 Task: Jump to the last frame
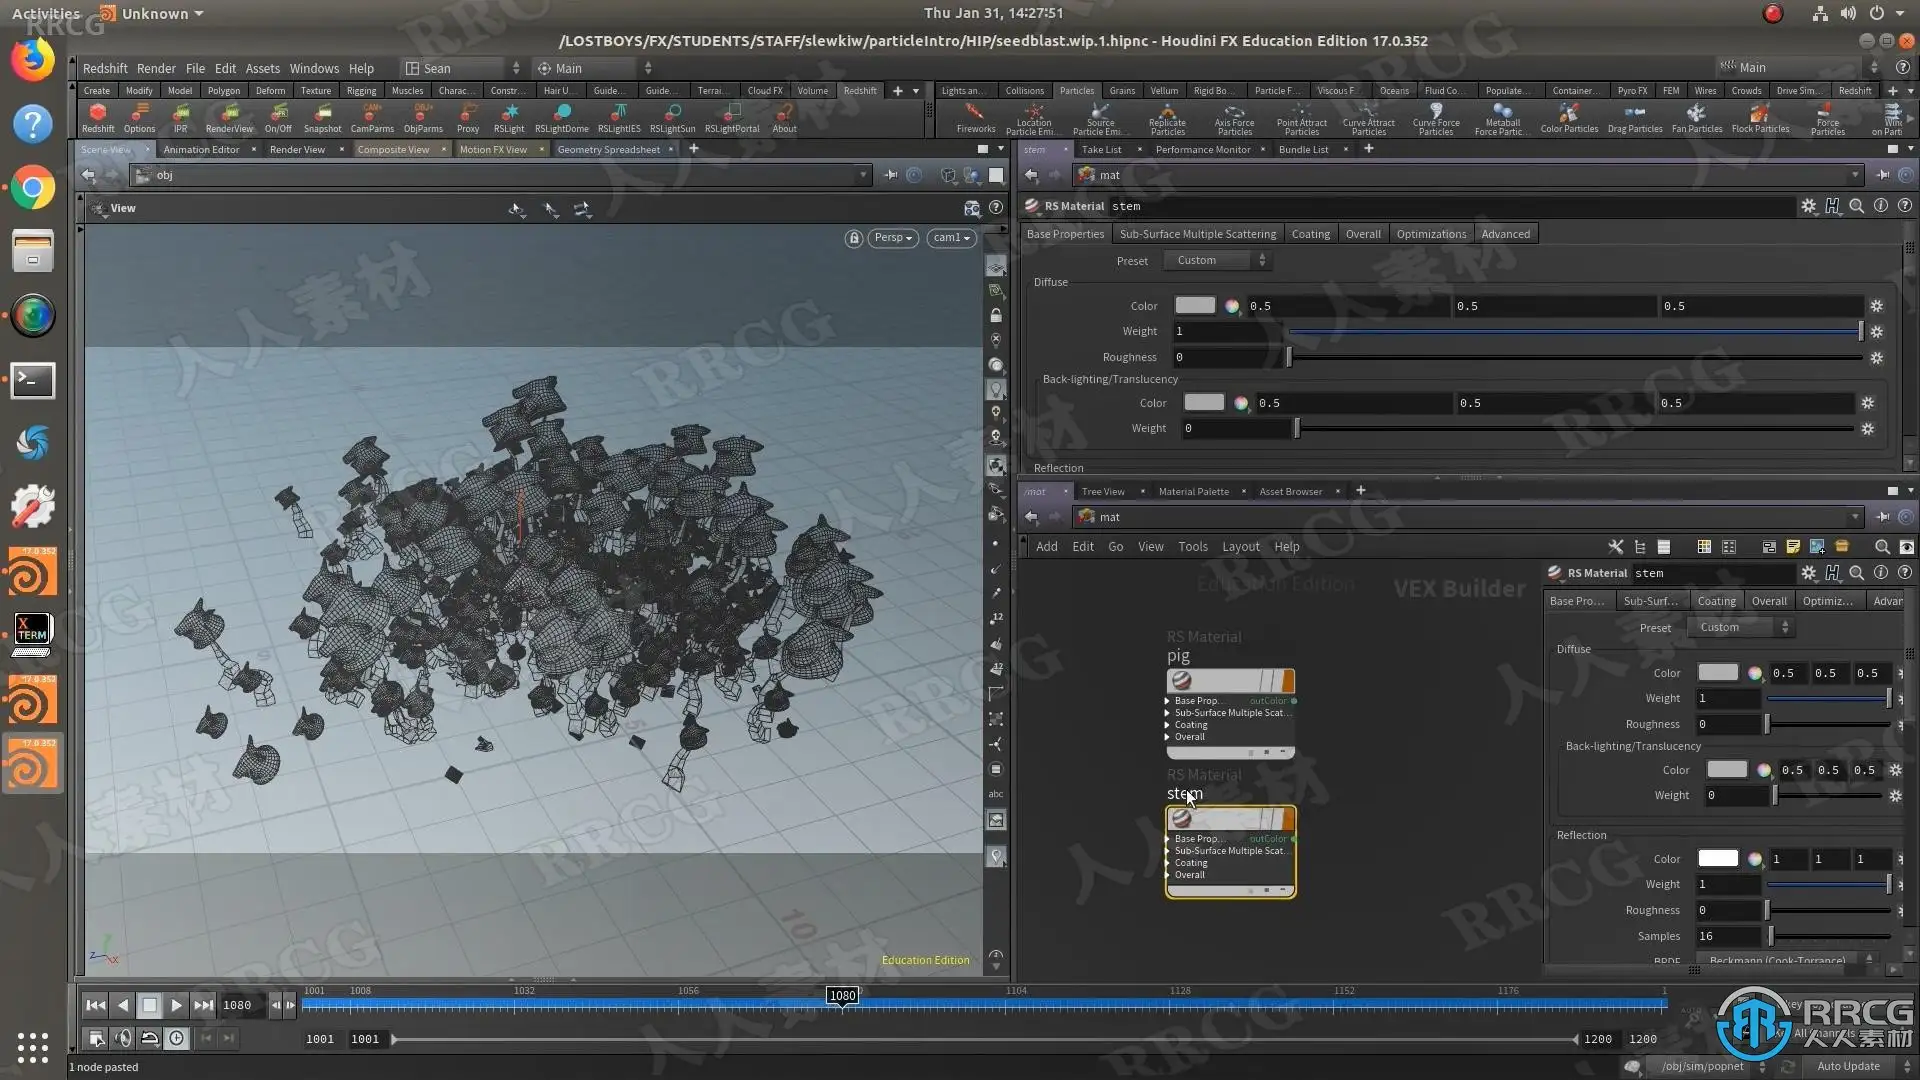[203, 1005]
